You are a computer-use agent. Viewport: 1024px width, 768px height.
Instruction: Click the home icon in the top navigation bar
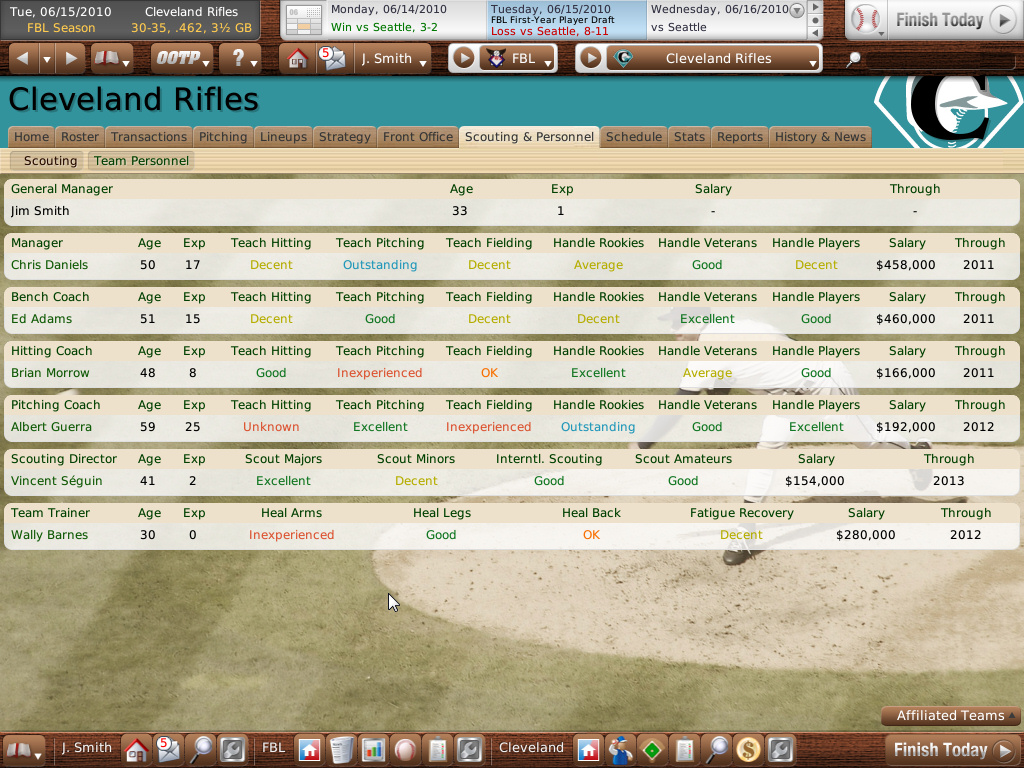pos(297,59)
